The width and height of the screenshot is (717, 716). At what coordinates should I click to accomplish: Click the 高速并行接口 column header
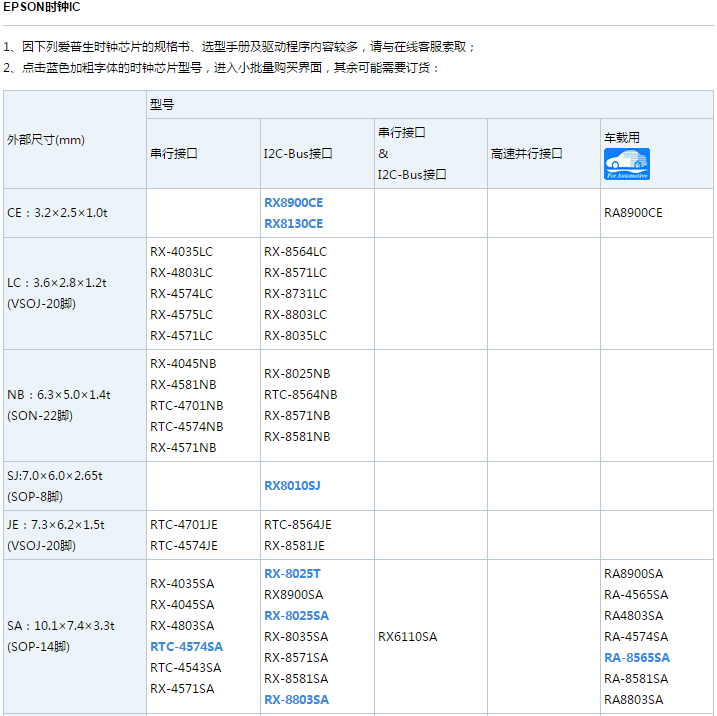pyautogui.click(x=527, y=154)
